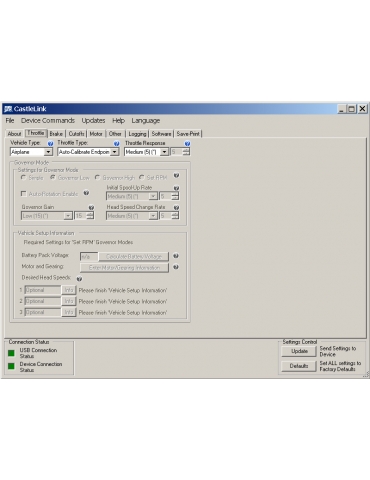Viewport: 370px width, 480px height.
Task: Open help for Desired Head Speeds
Action: point(79,279)
